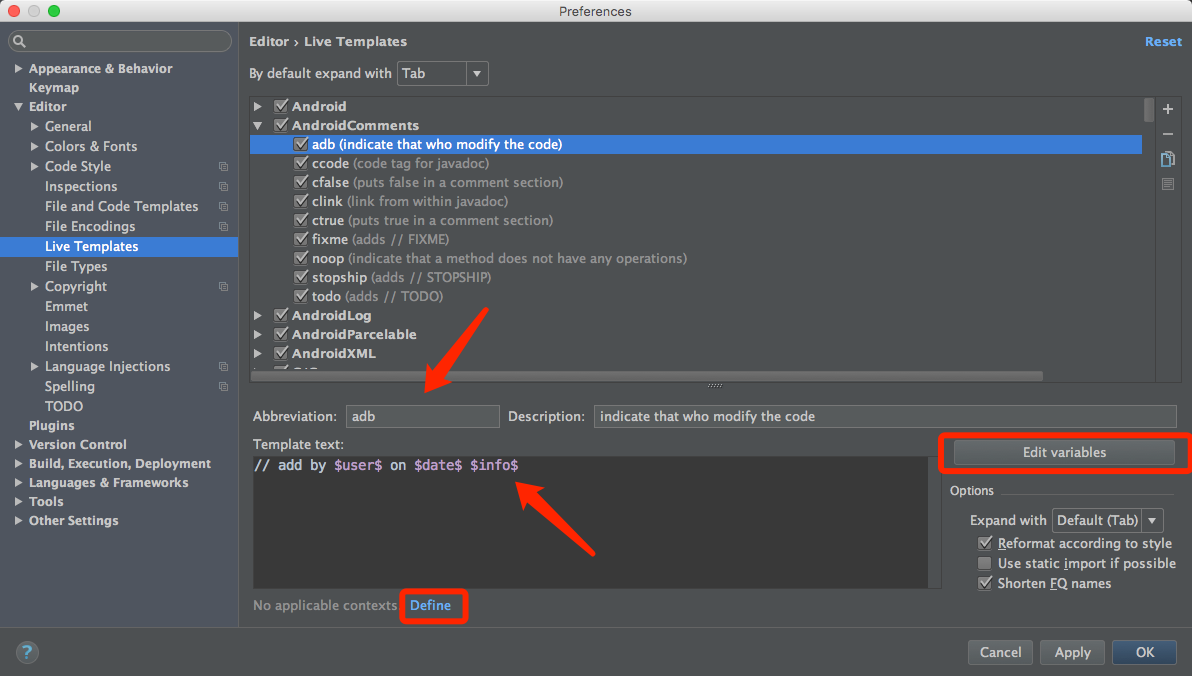
Task: Click inside the Template text editor
Action: coord(591,522)
